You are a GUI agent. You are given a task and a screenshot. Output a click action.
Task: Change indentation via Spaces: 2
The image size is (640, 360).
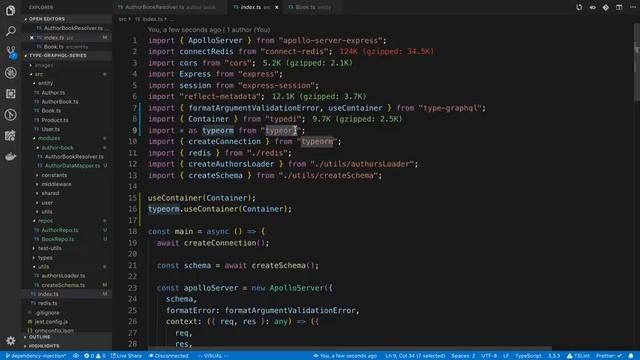click(463, 356)
